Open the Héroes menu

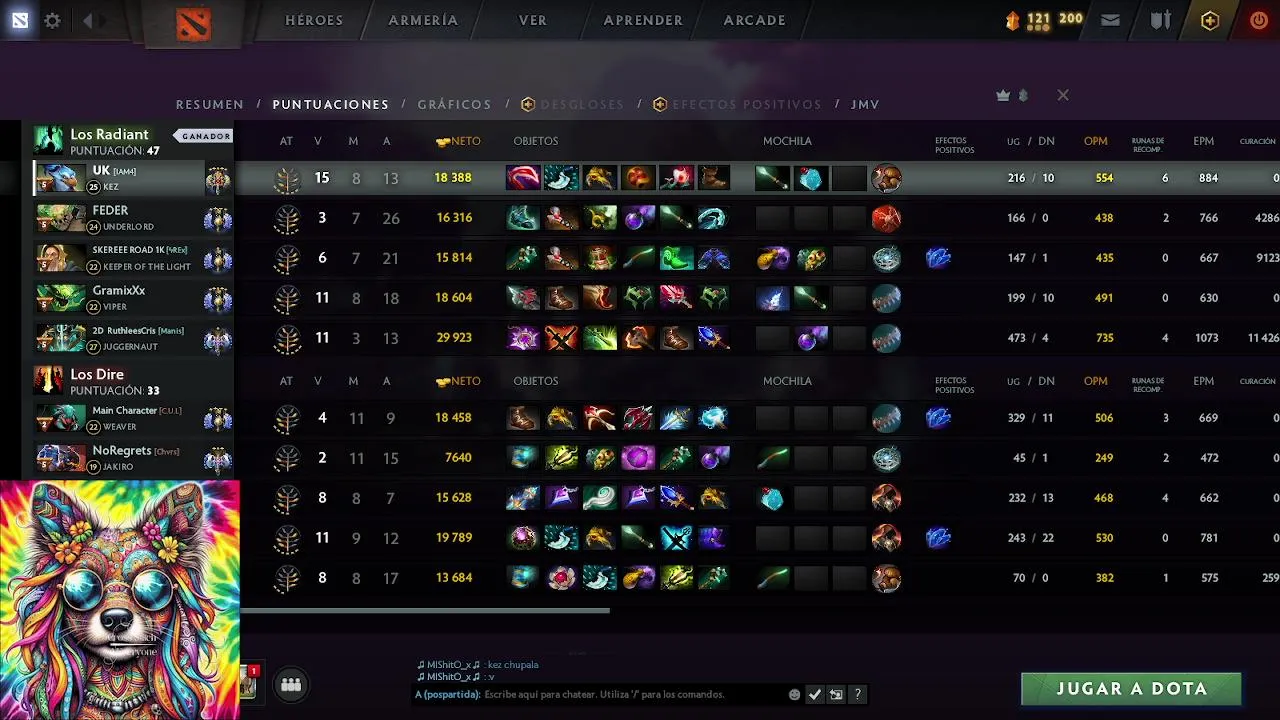(x=314, y=20)
